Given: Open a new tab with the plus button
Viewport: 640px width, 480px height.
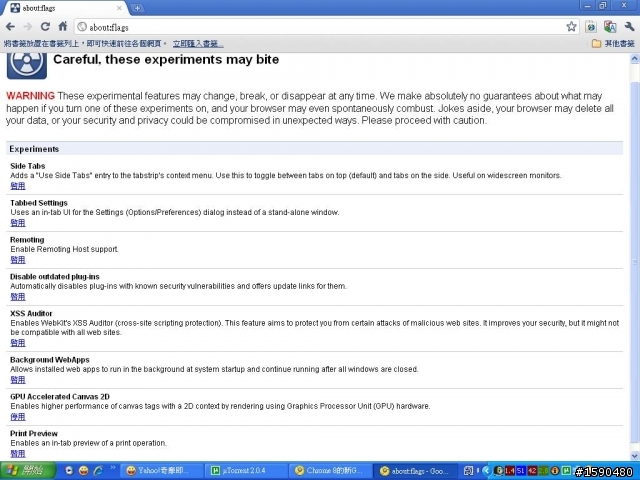Looking at the screenshot, I should (x=137, y=8).
